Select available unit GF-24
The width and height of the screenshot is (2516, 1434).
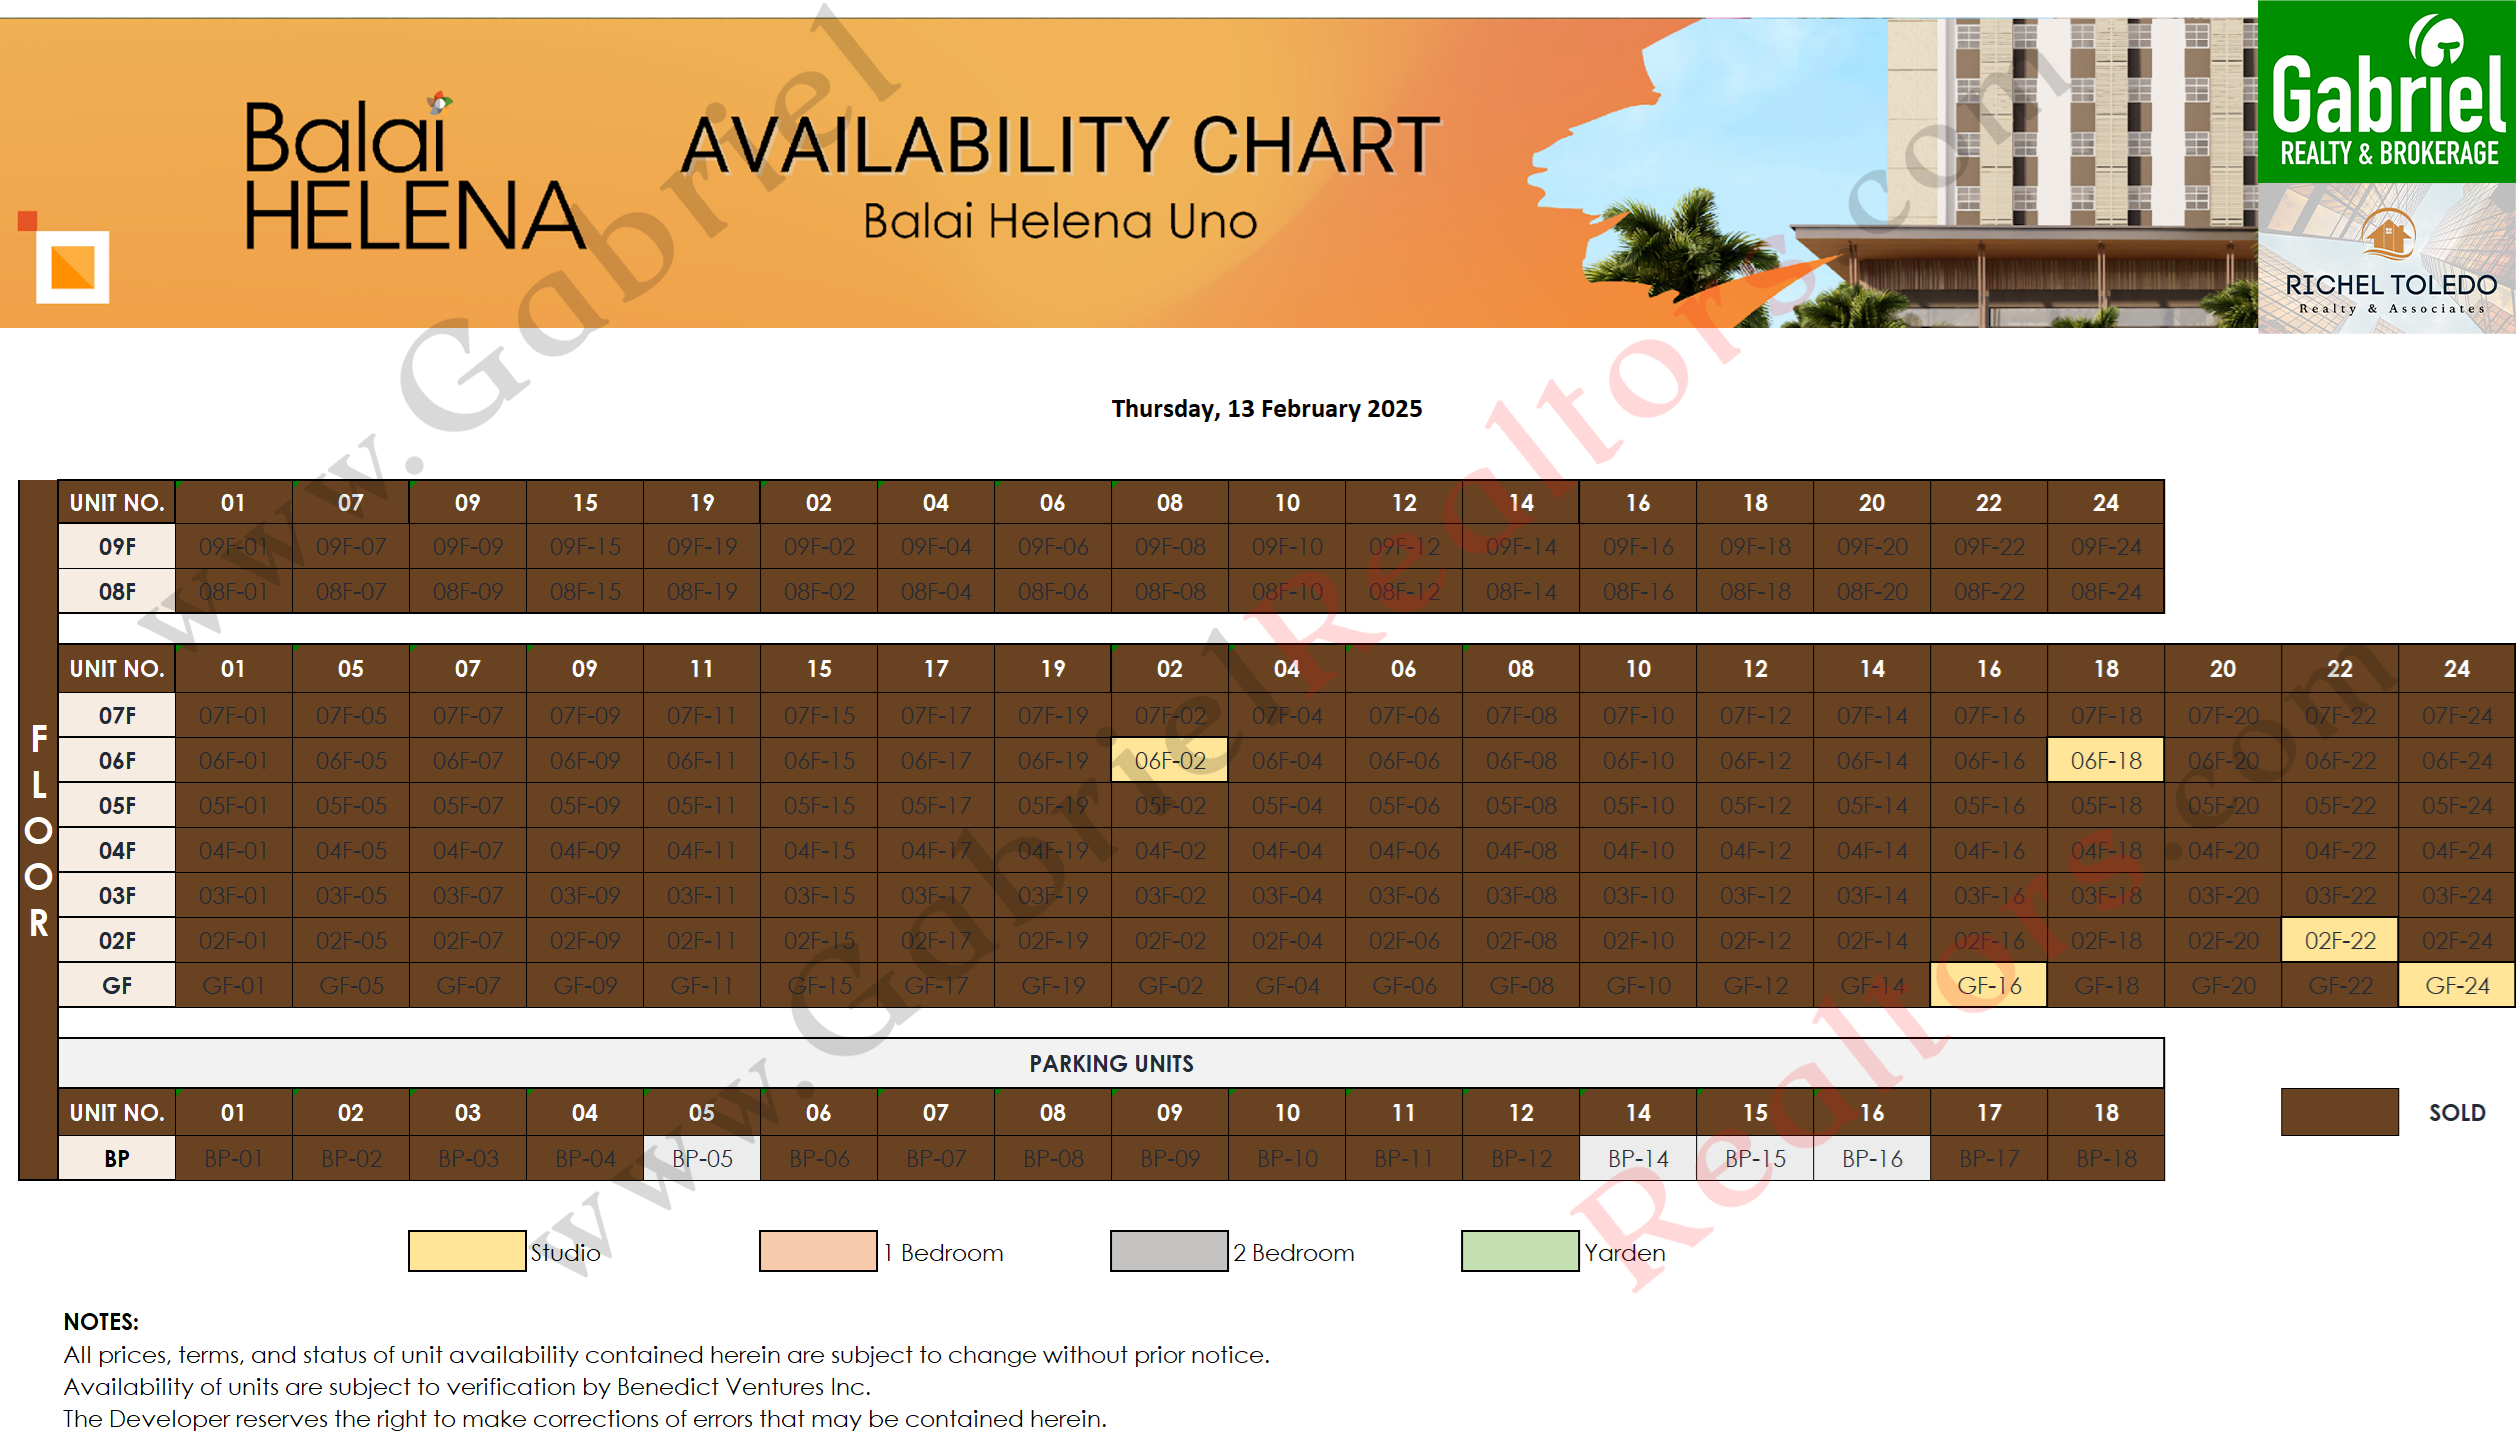(2457, 986)
